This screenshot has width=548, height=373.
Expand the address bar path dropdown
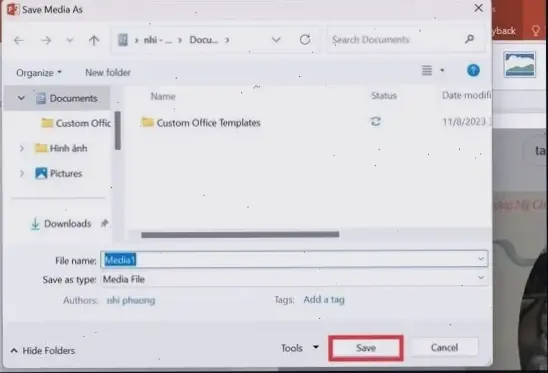pos(276,40)
